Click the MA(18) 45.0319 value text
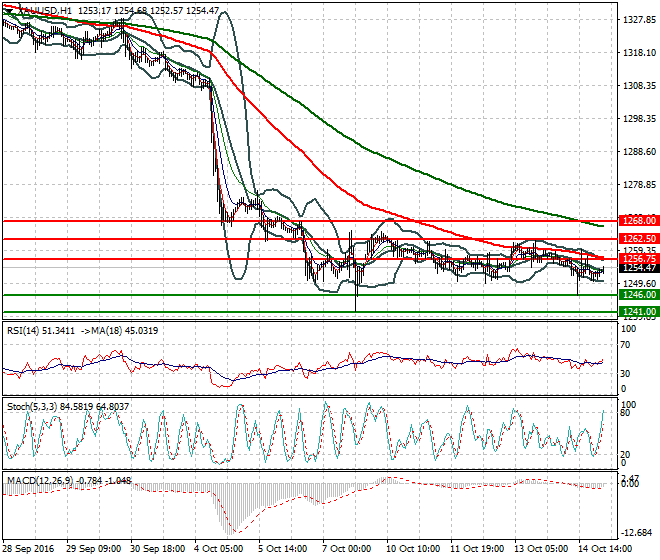Image resolution: width=660 pixels, height=560 pixels. click(125, 331)
